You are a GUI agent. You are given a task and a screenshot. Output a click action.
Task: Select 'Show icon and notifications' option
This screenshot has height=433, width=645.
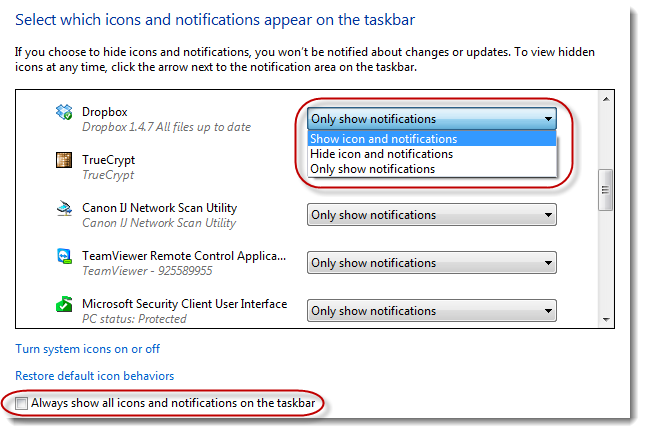coord(384,139)
